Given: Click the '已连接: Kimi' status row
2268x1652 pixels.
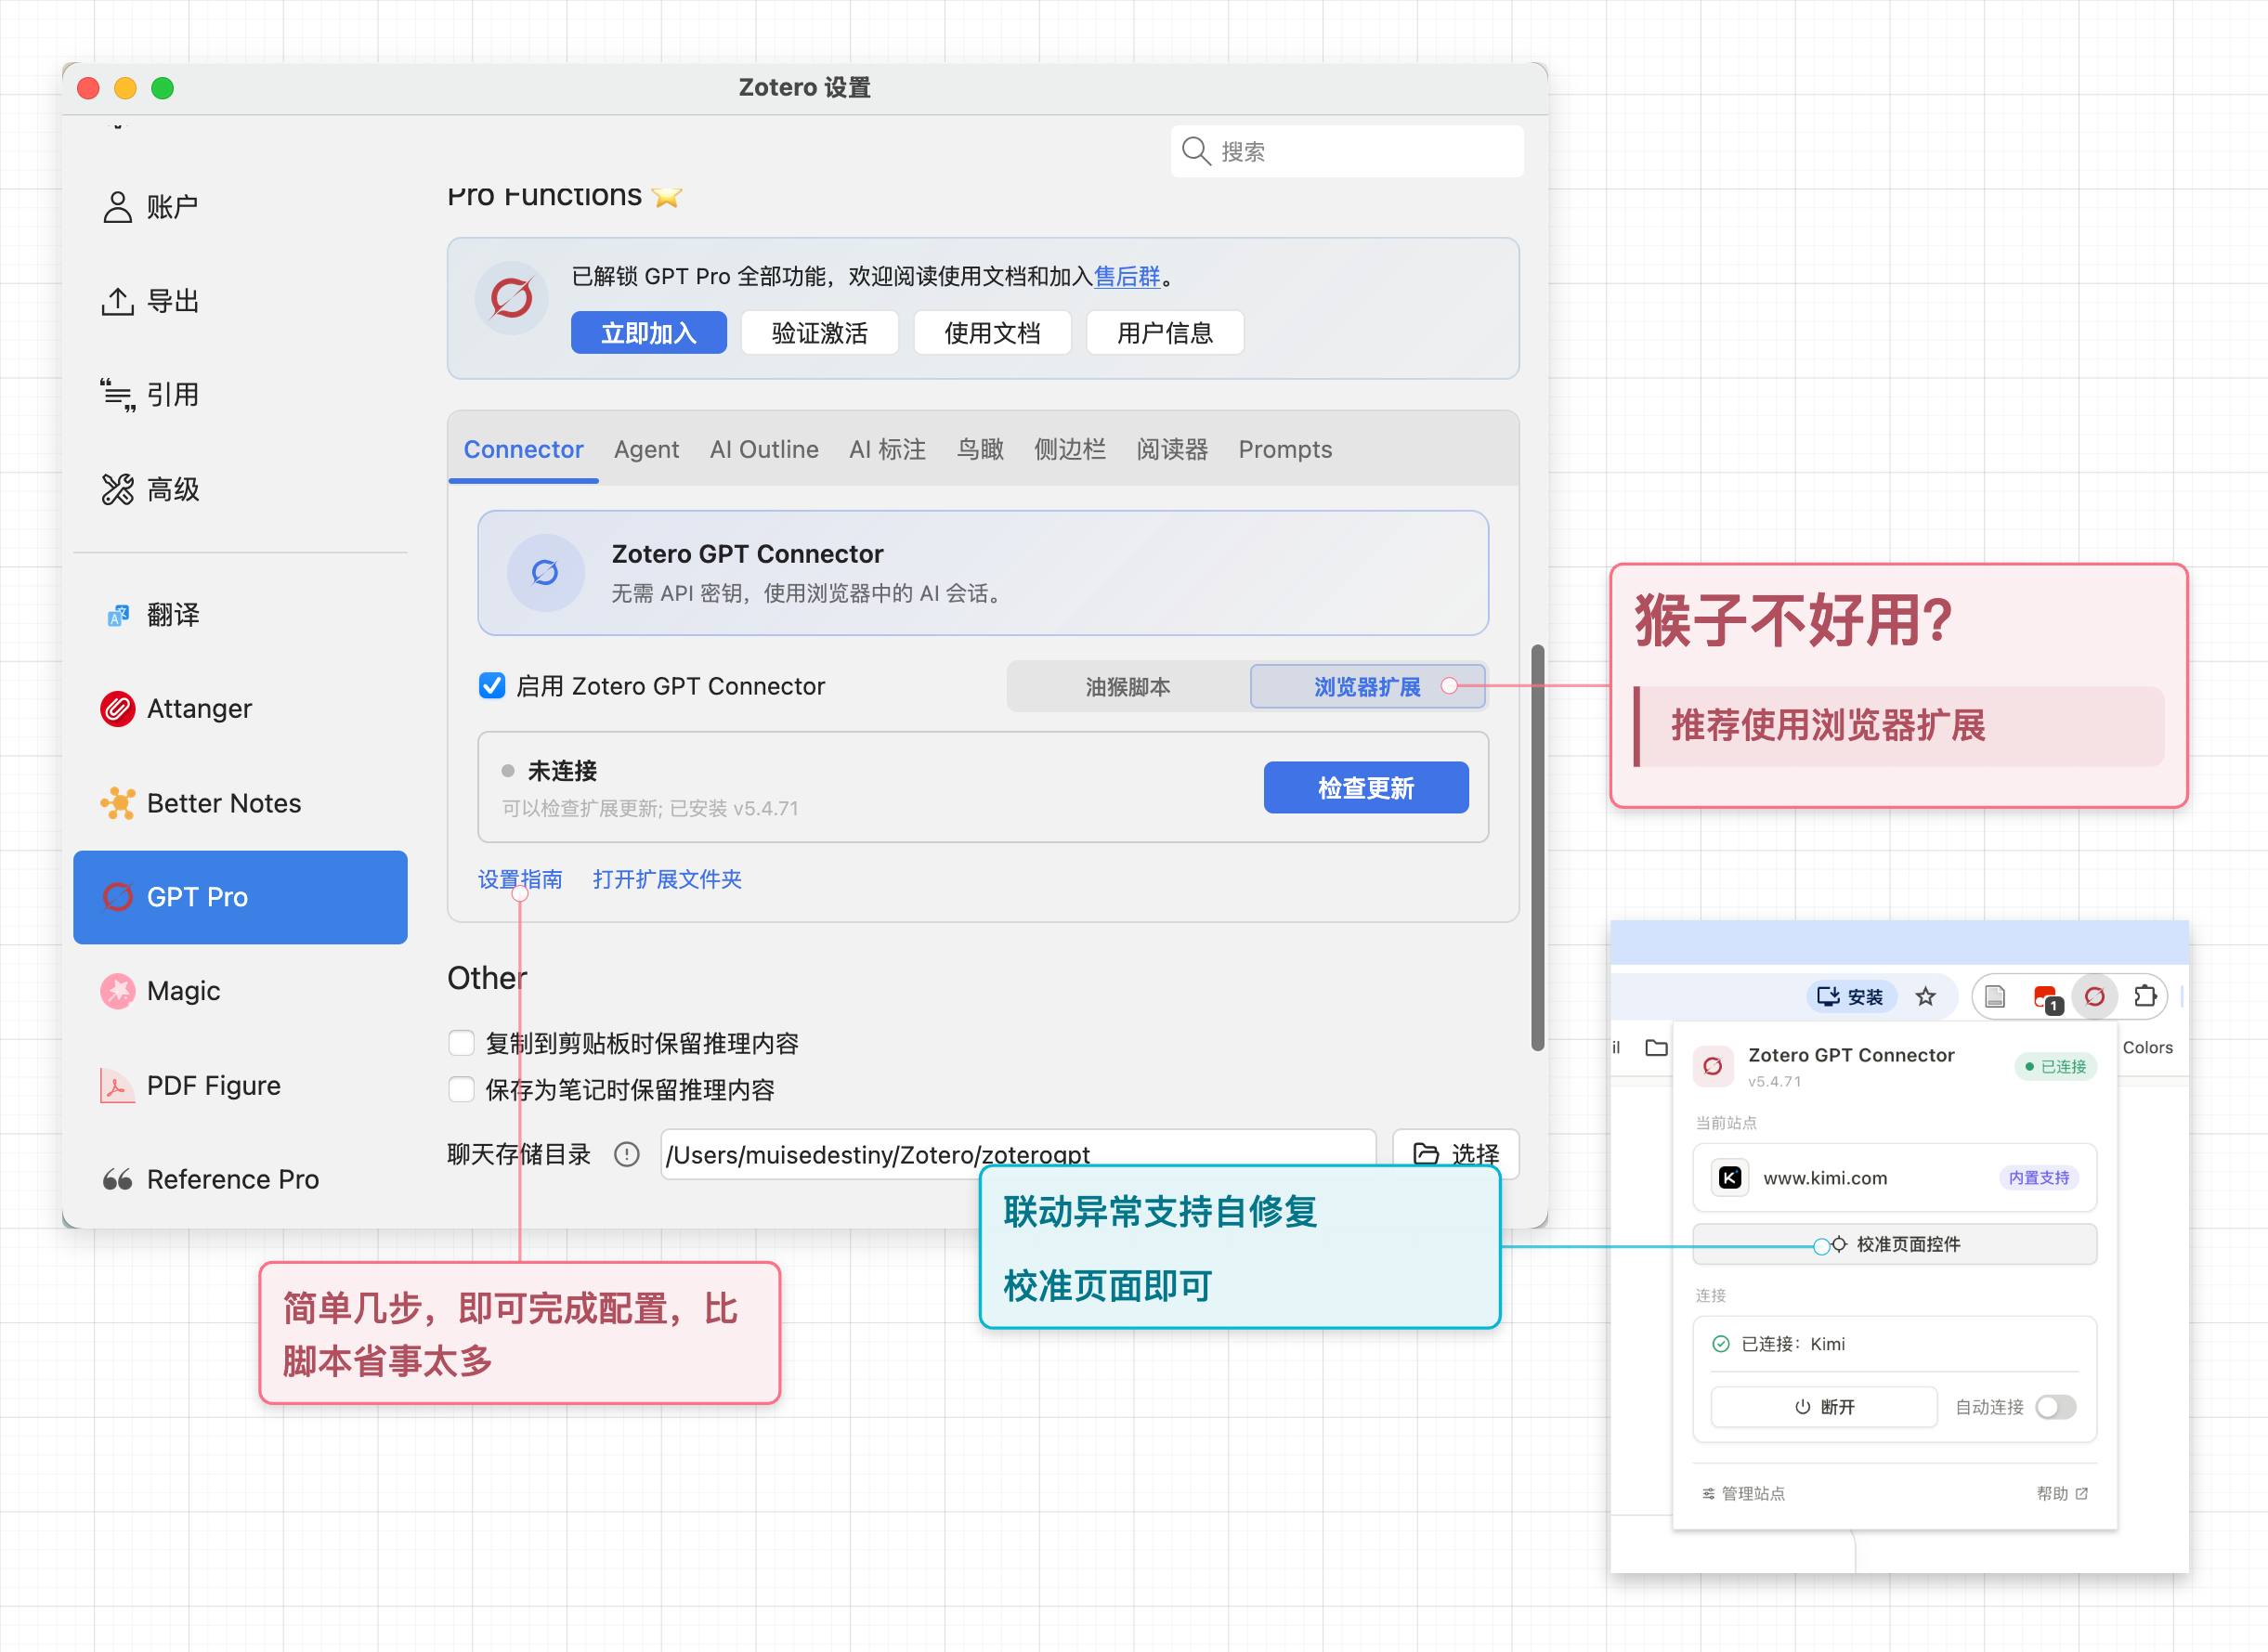Looking at the screenshot, I should click(1894, 1343).
